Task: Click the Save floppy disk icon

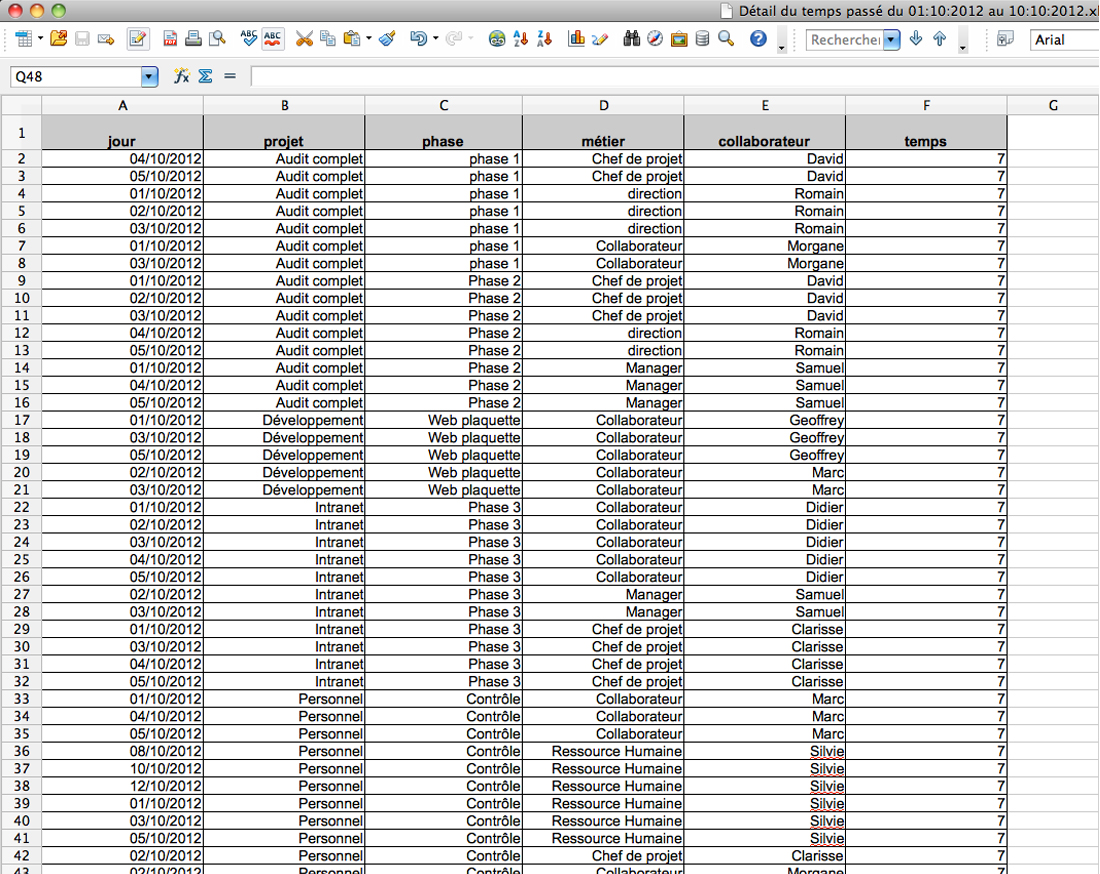Action: tap(82, 39)
